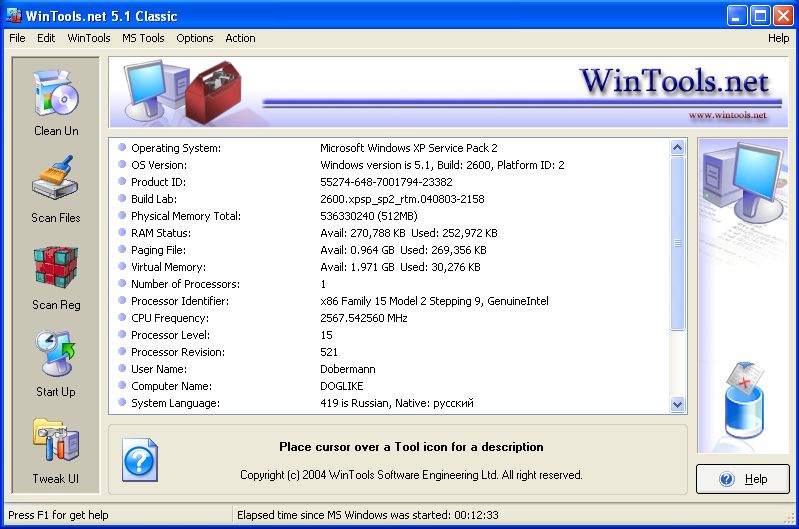Click Processor Identifier value x86 Family 15
The height and width of the screenshot is (529, 799).
coord(434,301)
